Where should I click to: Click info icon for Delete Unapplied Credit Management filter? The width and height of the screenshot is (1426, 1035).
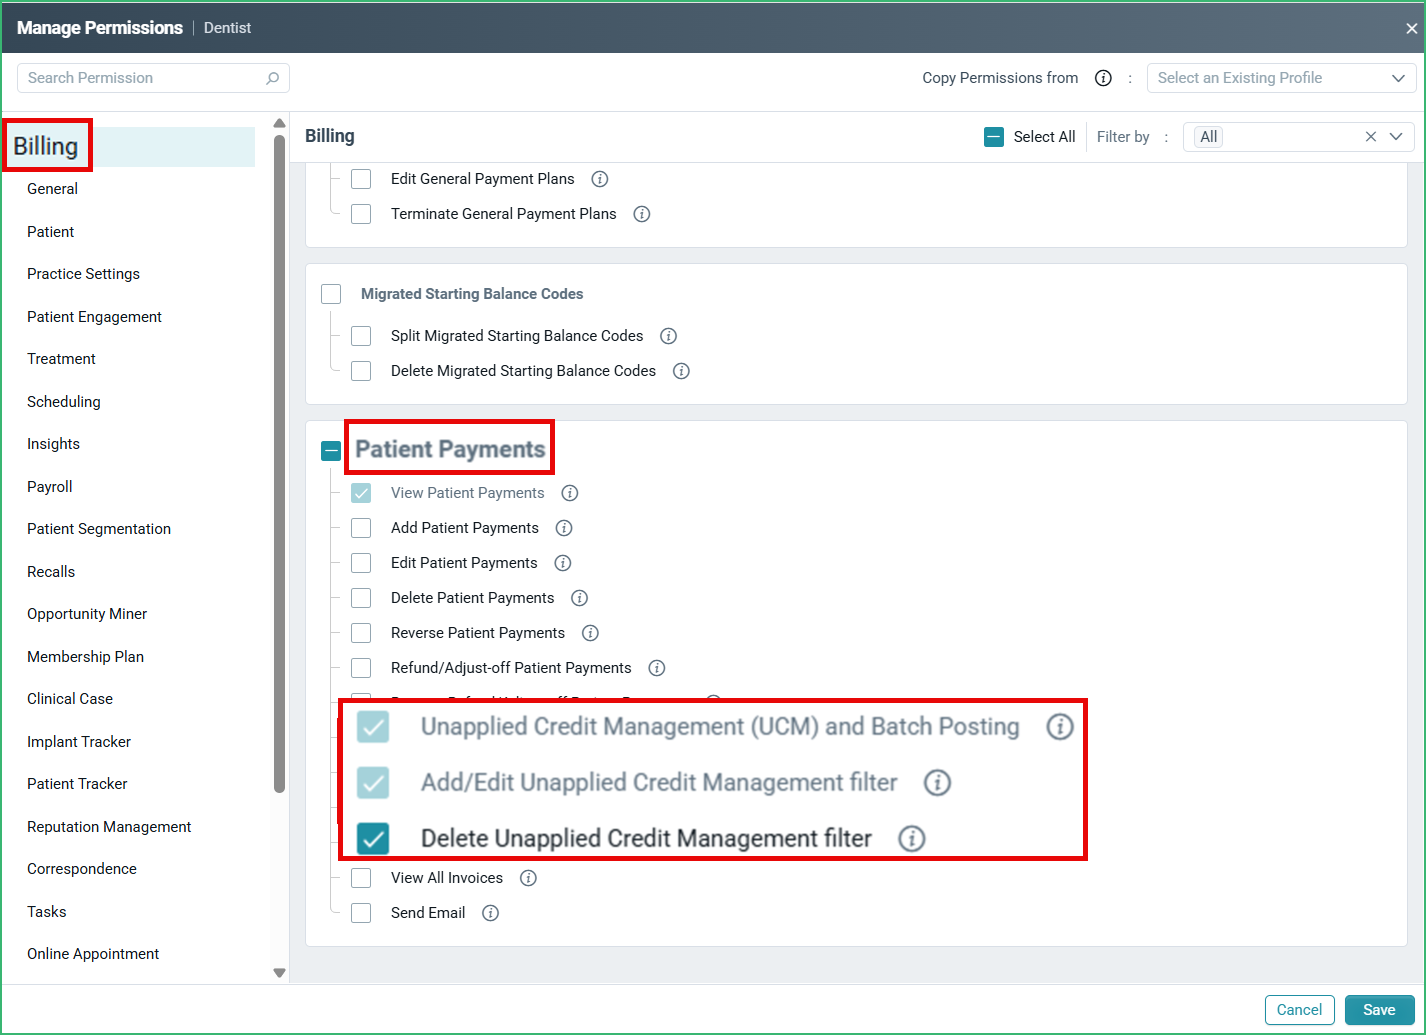click(x=912, y=838)
